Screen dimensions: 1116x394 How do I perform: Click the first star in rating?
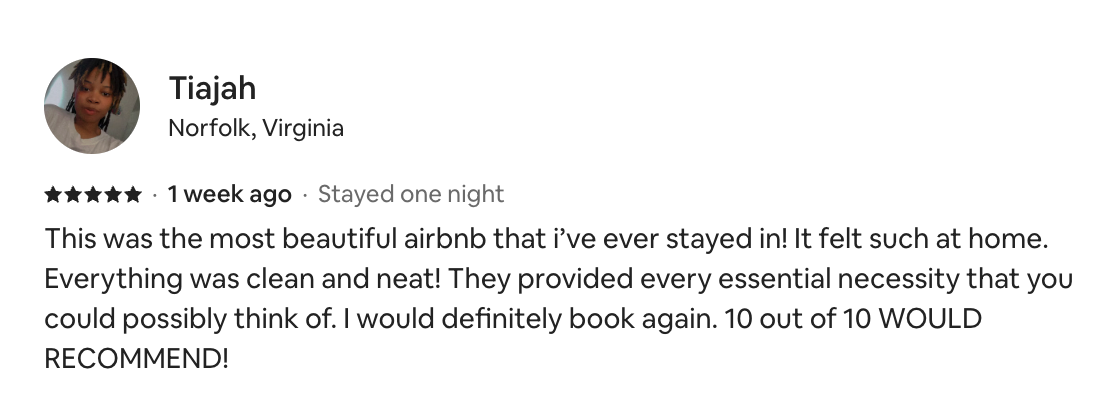coord(53,194)
